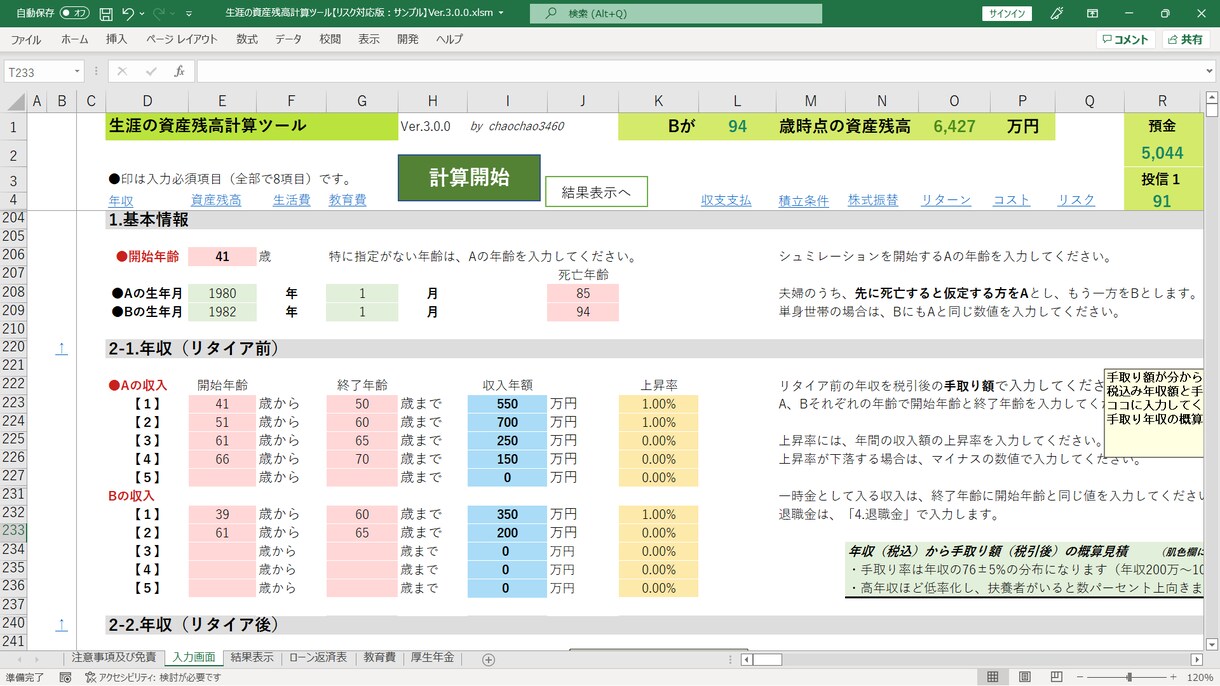
Task: Click the コメント comments button
Action: click(1125, 40)
